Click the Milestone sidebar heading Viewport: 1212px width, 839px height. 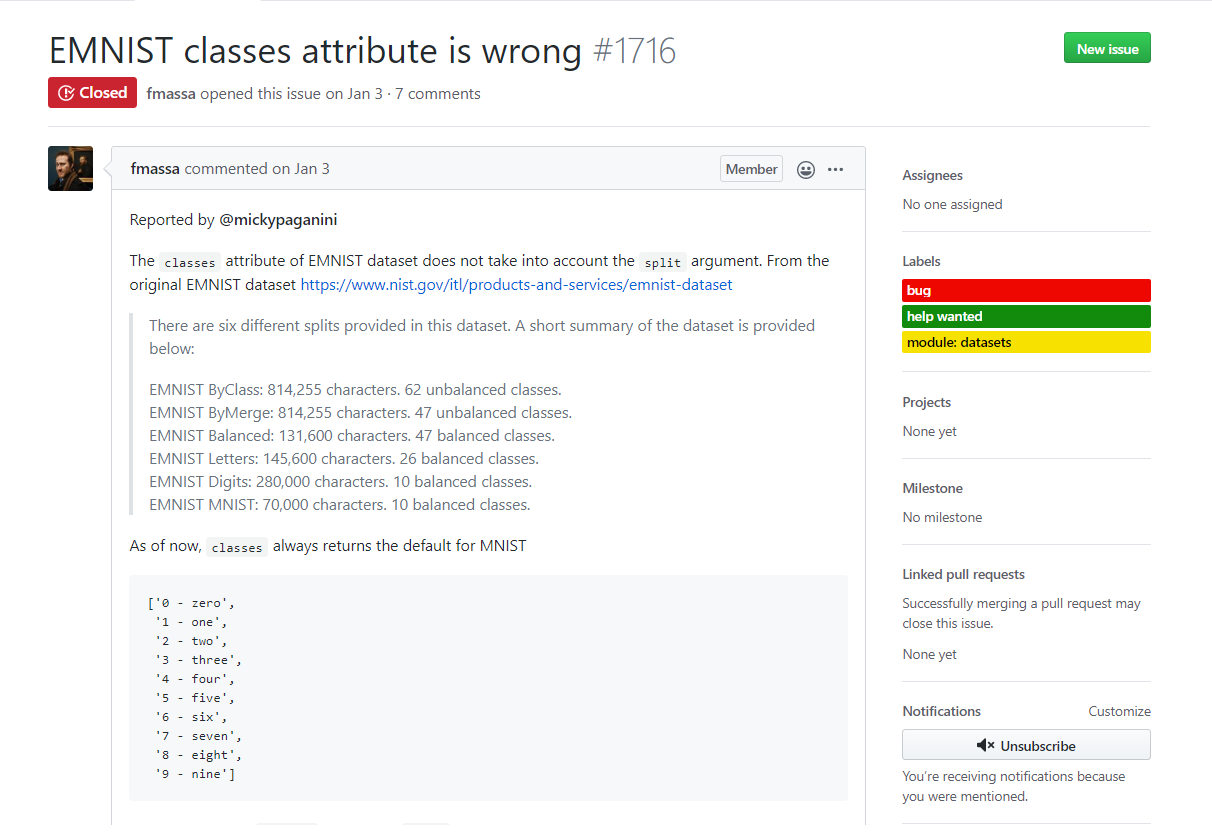click(x=932, y=489)
